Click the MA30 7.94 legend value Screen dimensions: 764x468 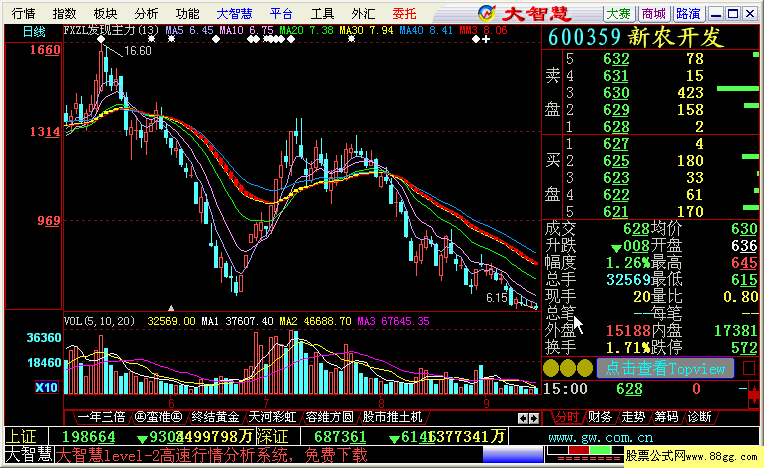click(366, 31)
